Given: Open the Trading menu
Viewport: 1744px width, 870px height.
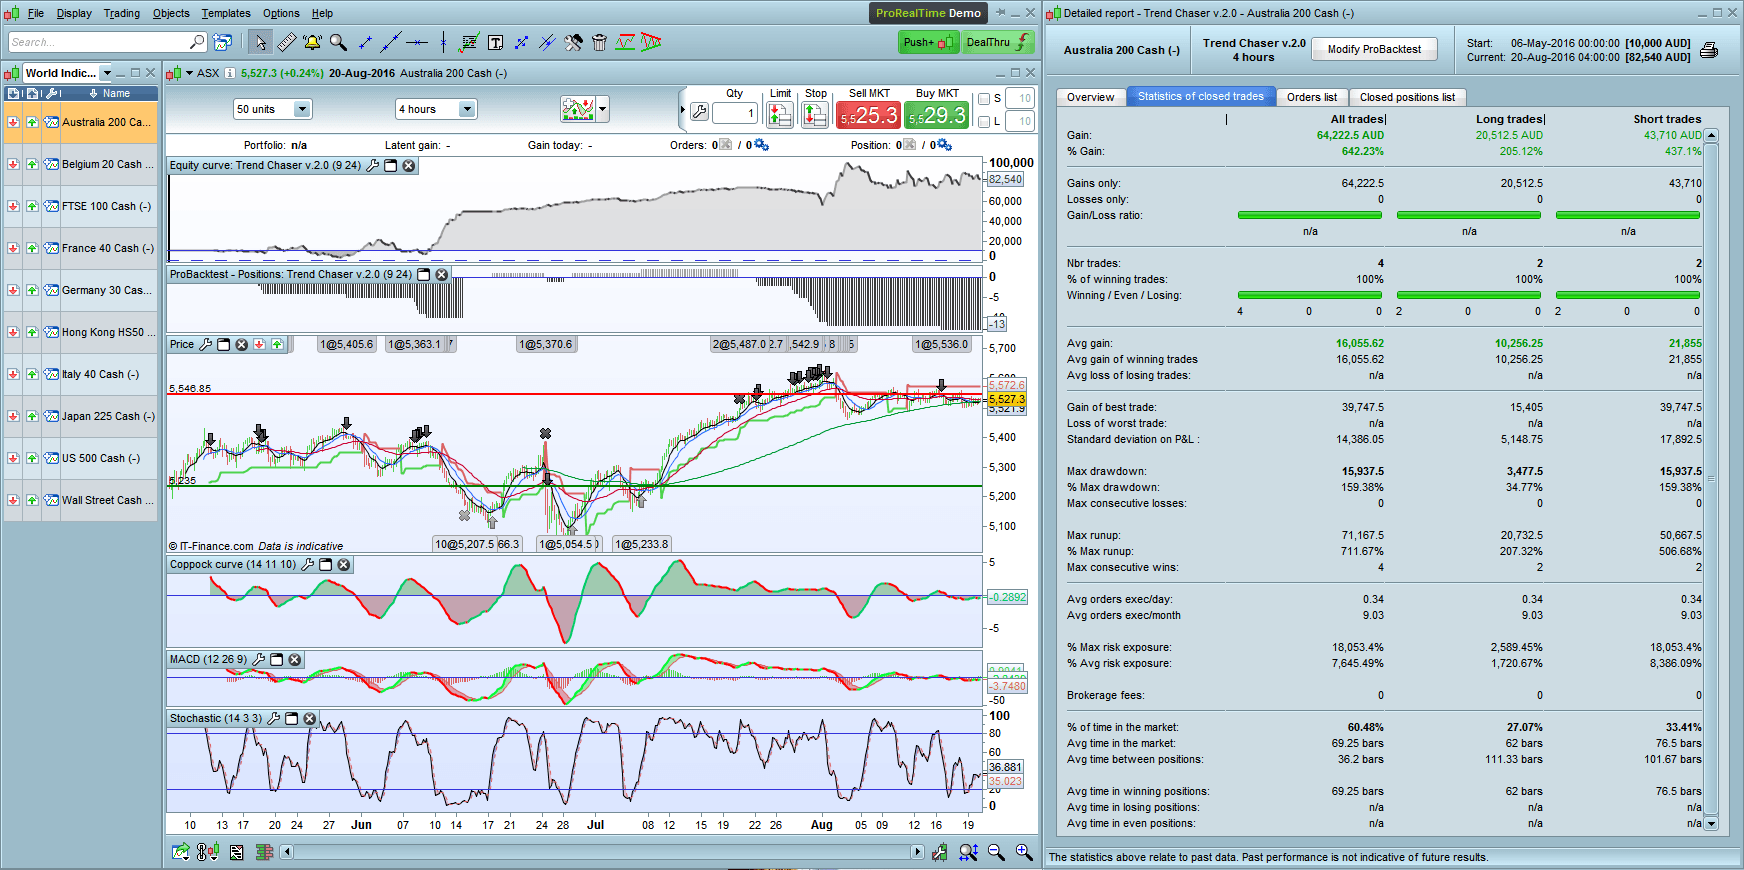Looking at the screenshot, I should click(x=122, y=13).
